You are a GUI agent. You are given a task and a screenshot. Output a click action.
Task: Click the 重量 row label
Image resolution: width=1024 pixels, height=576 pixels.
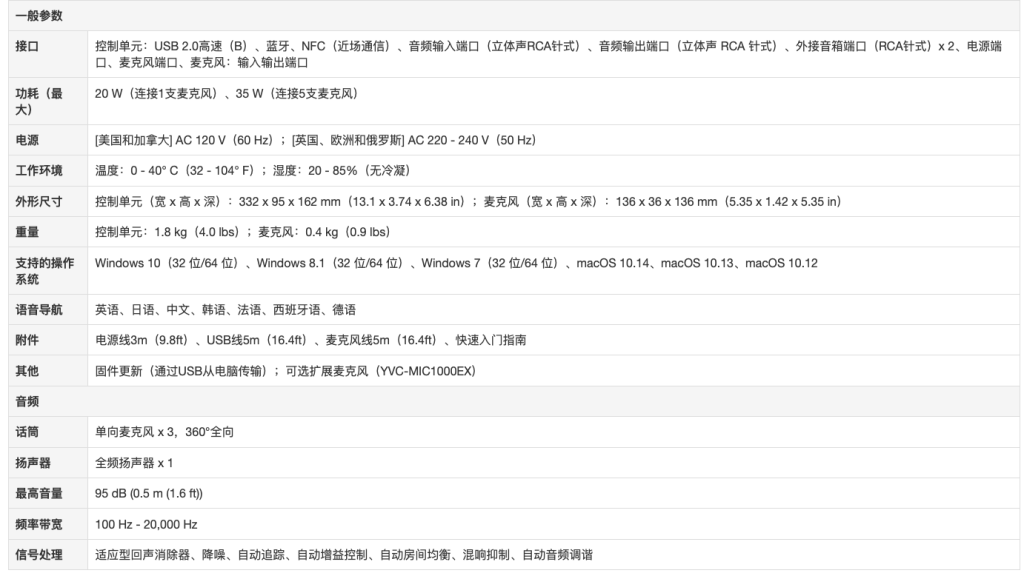30,230
